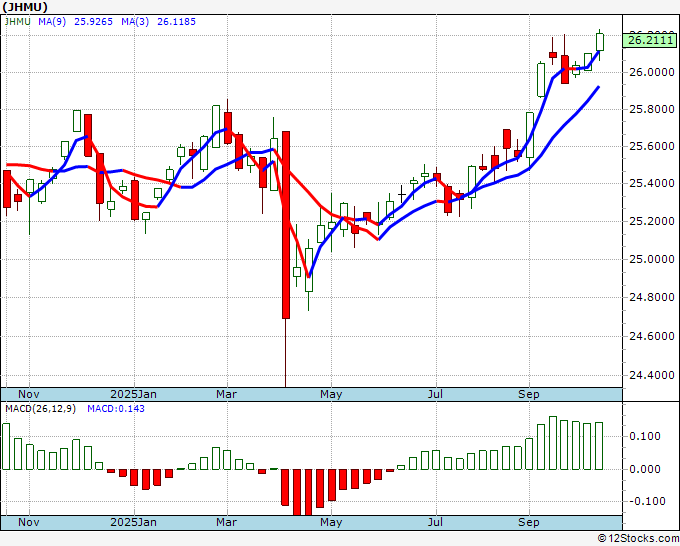Click May on the MACD date axis
Image resolution: width=680 pixels, height=546 pixels.
[x=331, y=522]
